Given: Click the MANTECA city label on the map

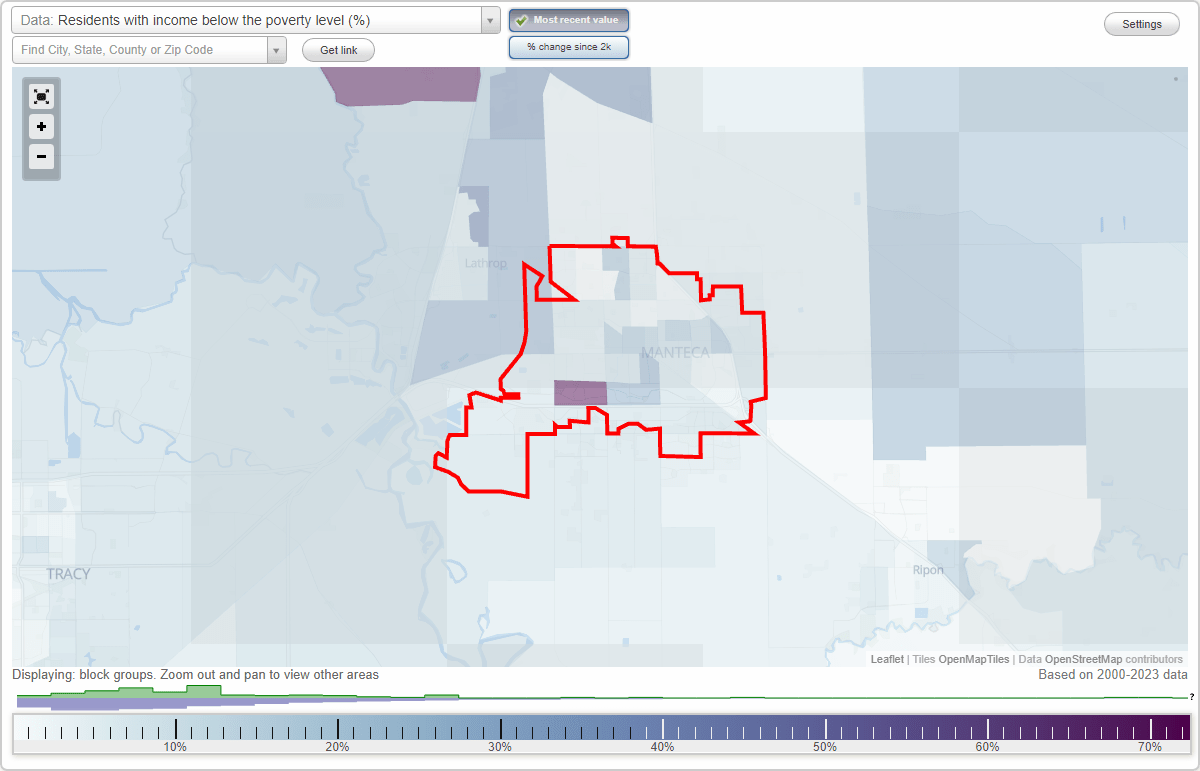Looking at the screenshot, I should point(675,352).
